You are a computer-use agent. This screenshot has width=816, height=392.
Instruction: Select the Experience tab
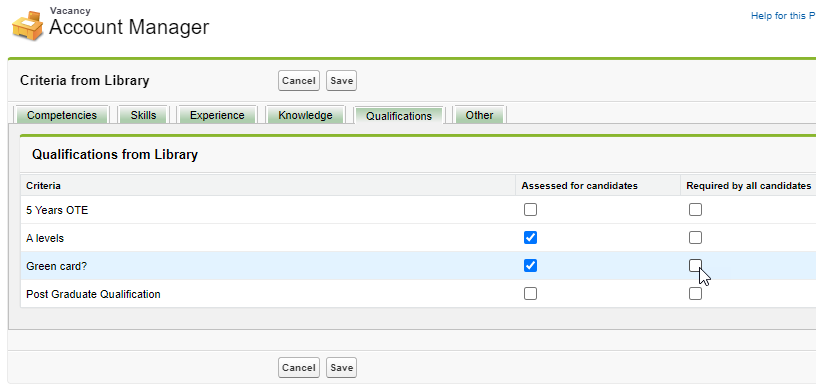217,115
